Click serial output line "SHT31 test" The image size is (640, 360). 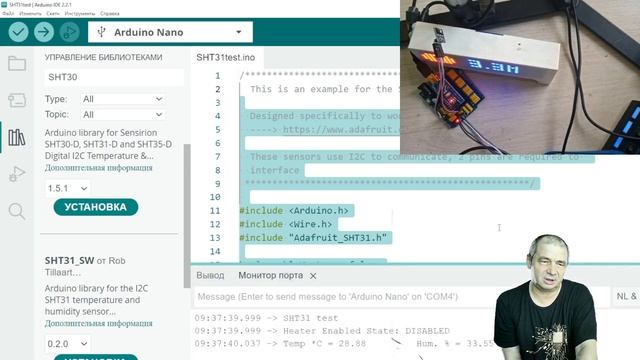click(266, 318)
